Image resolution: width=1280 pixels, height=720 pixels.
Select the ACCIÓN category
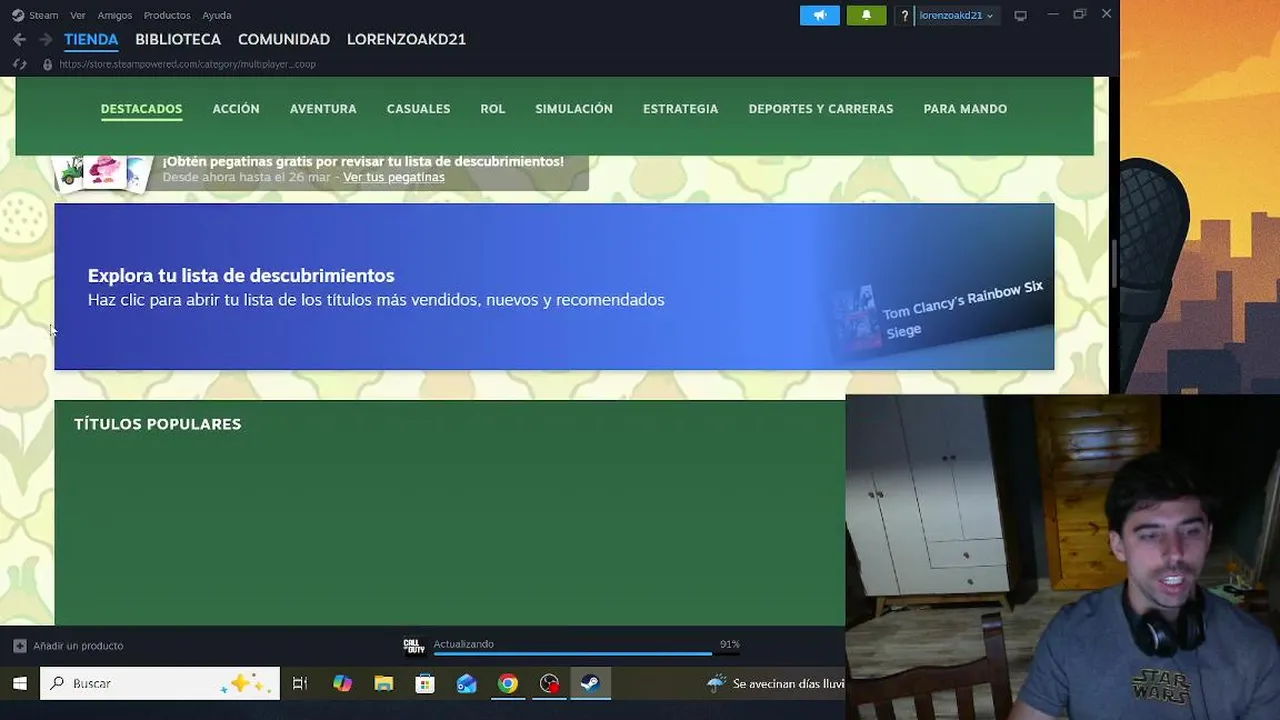pos(236,109)
